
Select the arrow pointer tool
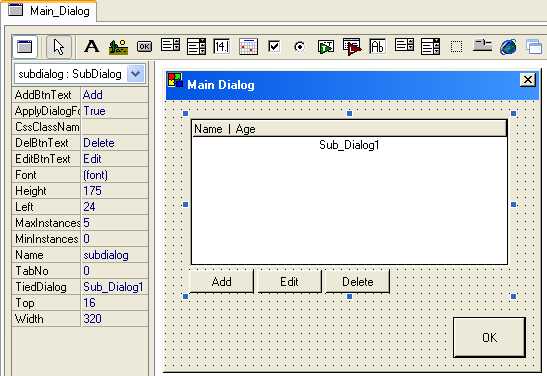pyautogui.click(x=59, y=47)
